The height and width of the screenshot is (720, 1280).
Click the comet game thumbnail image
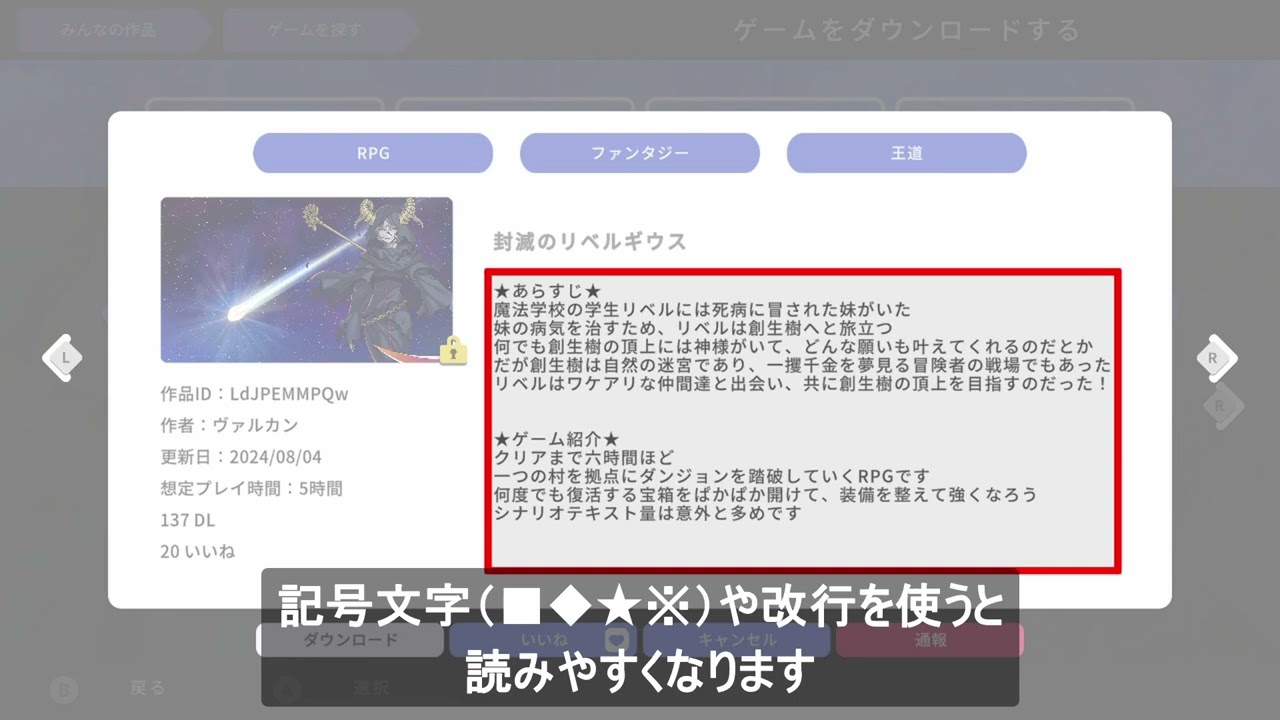306,280
